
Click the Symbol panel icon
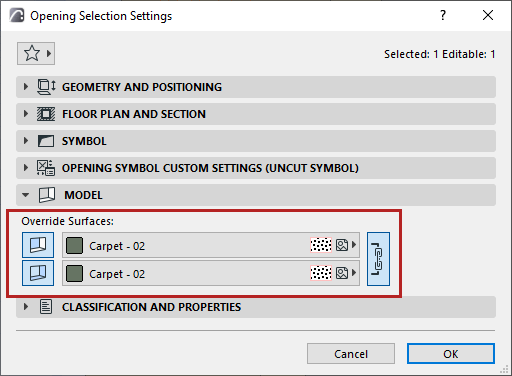coord(46,141)
